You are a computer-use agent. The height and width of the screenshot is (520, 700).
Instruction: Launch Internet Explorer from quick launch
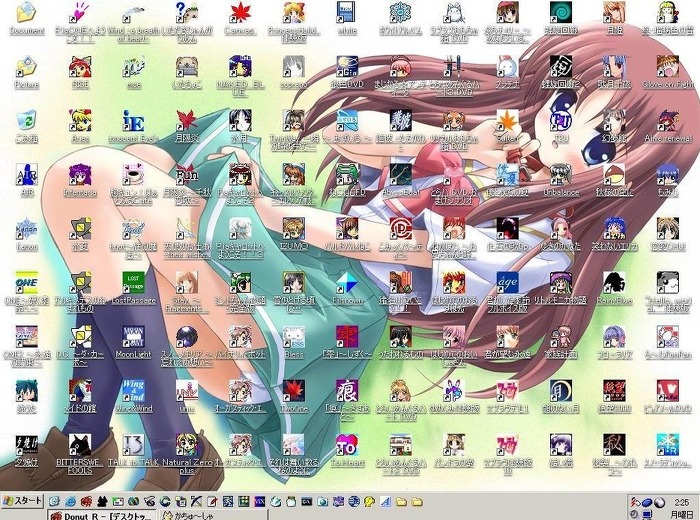pos(70,502)
